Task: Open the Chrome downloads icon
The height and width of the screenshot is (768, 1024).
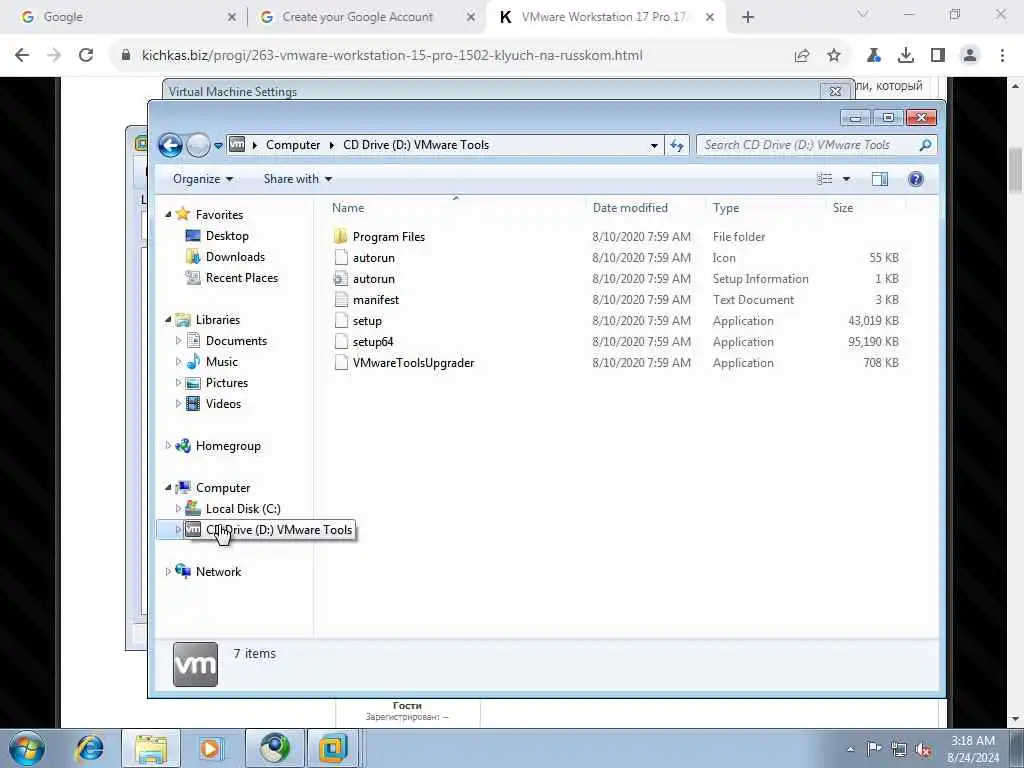Action: click(x=906, y=56)
